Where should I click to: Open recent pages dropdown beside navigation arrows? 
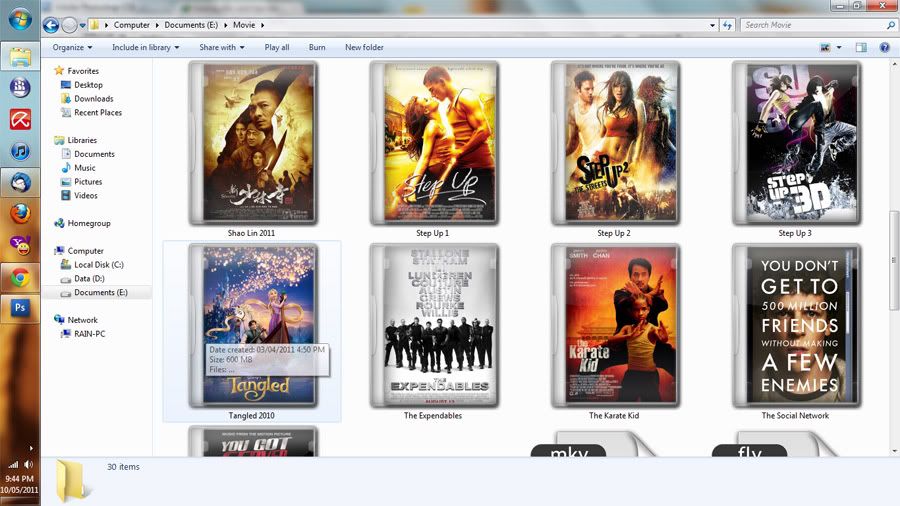point(82,25)
